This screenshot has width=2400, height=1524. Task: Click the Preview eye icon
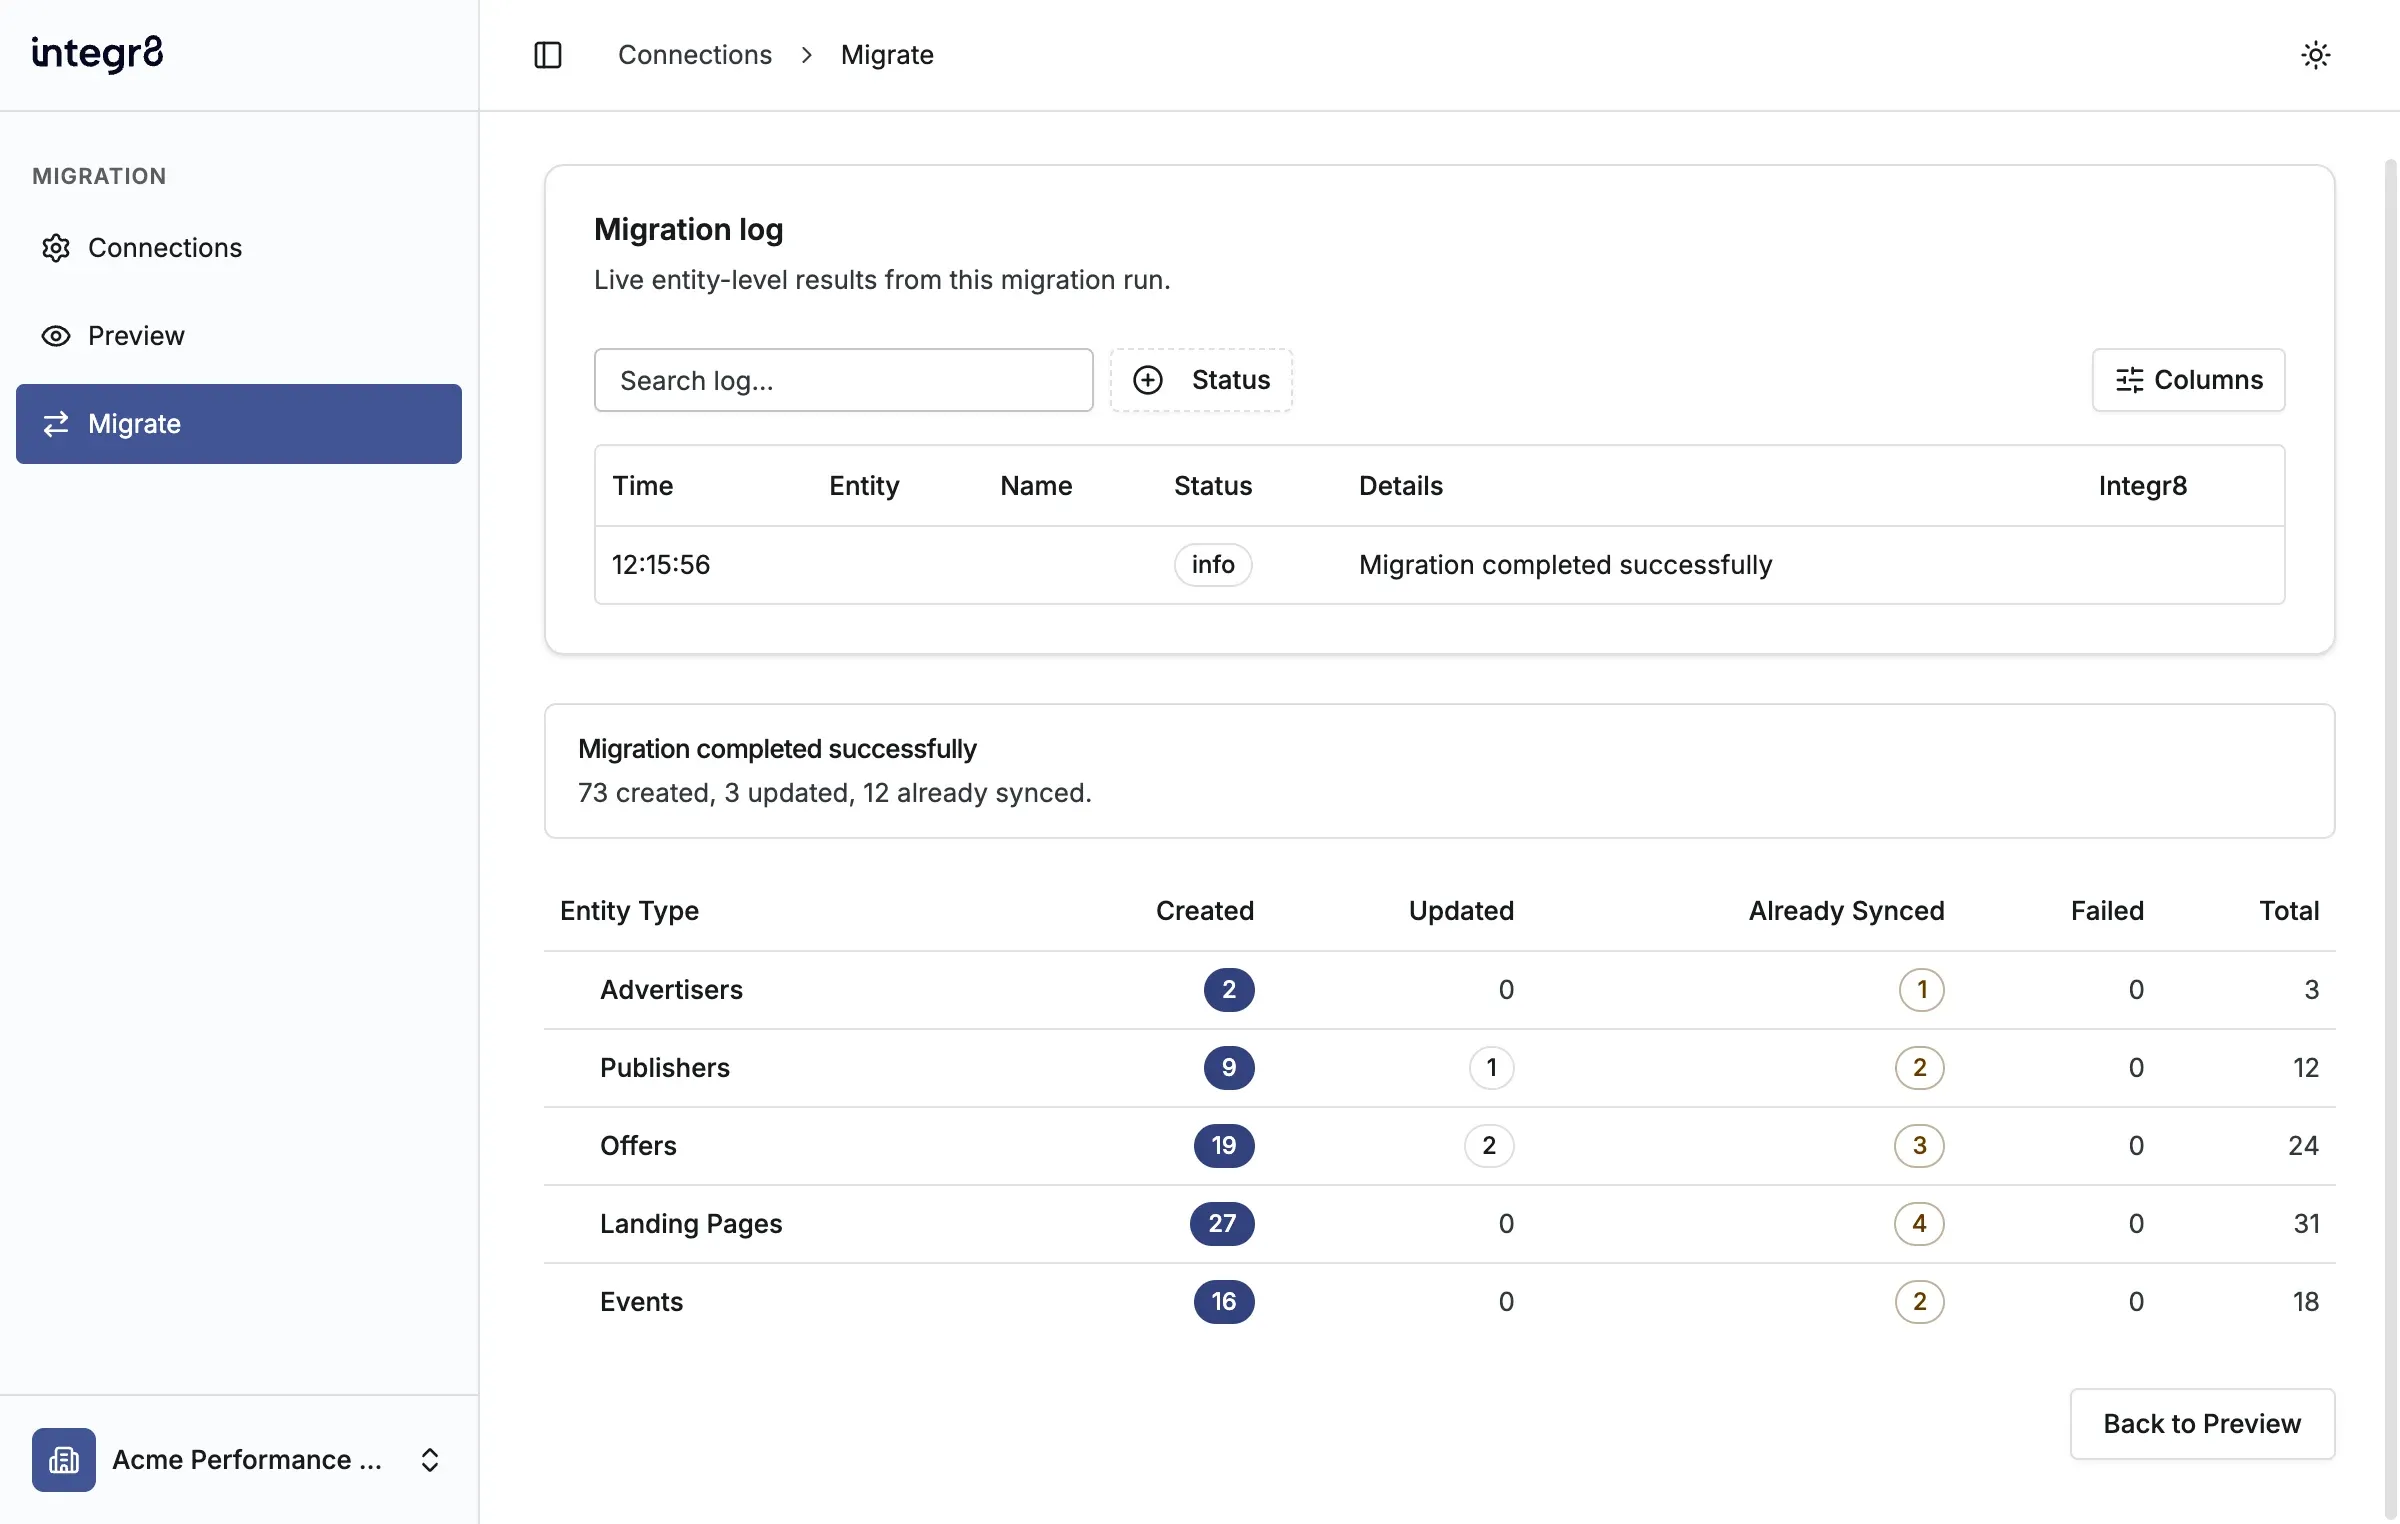56,336
